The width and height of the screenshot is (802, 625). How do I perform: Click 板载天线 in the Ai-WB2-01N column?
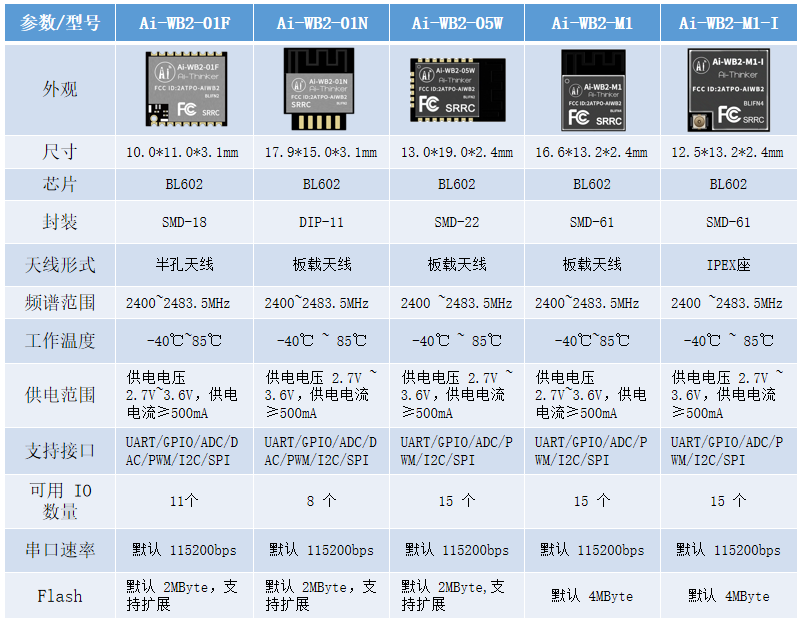pos(322,264)
